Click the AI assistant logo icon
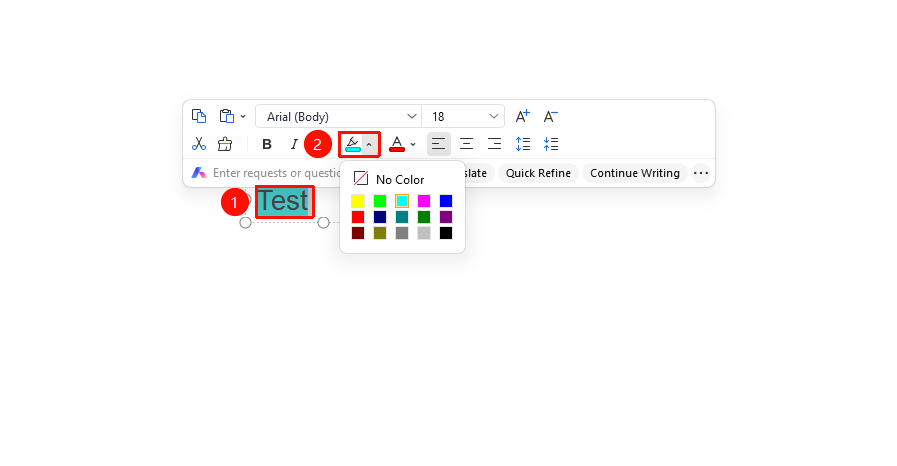Viewport: 897px width, 466px height. [199, 173]
